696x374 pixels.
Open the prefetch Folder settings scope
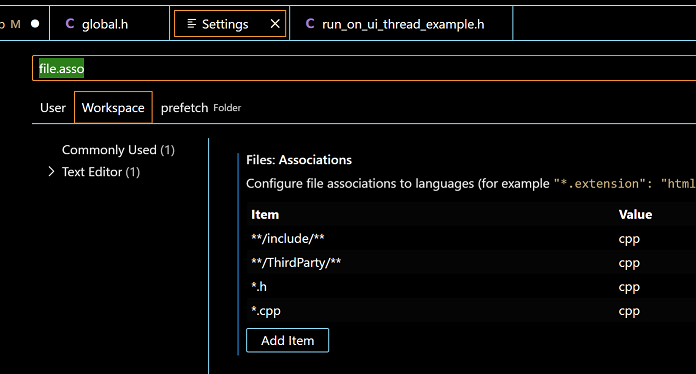[201, 108]
